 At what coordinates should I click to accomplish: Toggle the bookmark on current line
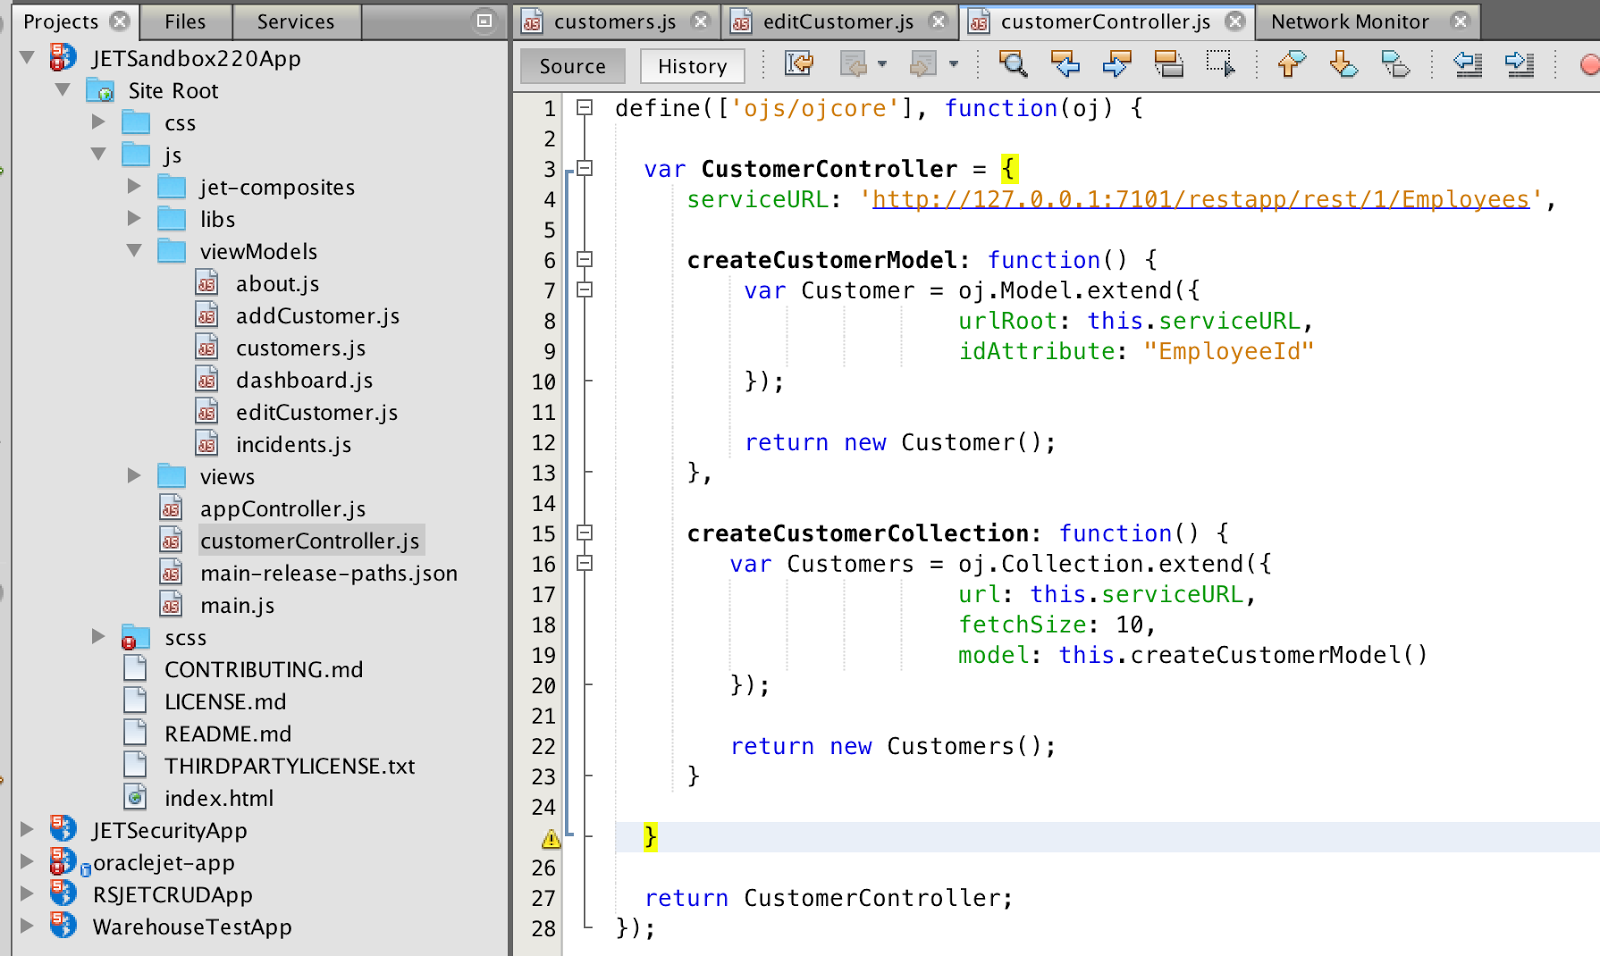tap(1396, 65)
